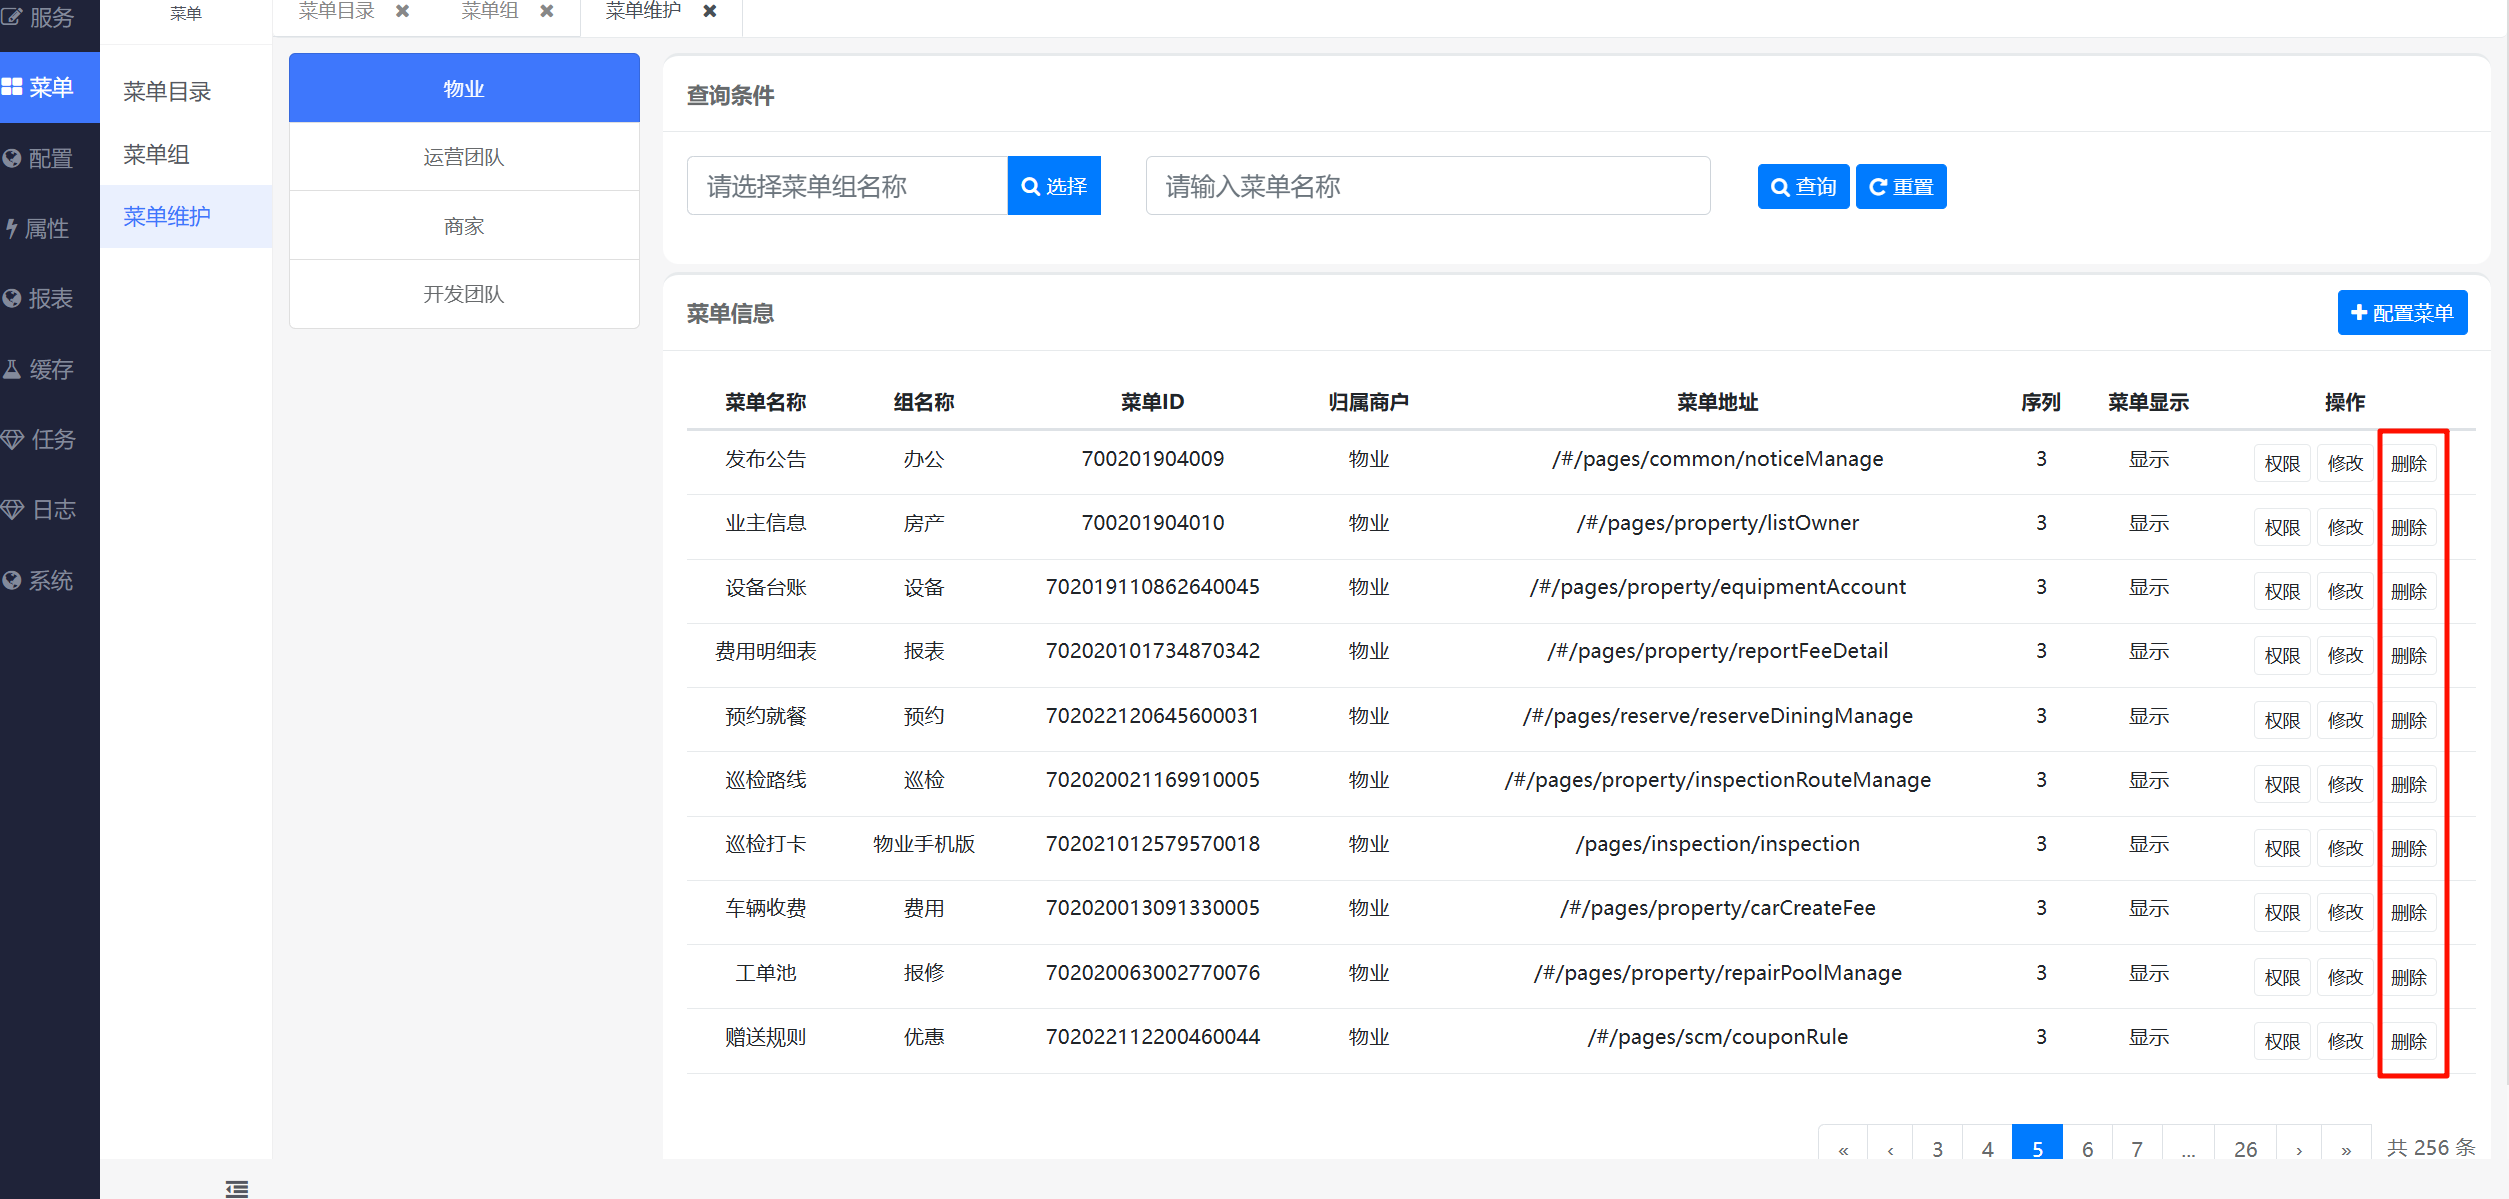Click the 菜单地址 column header
This screenshot has width=2509, height=1199.
1718,402
